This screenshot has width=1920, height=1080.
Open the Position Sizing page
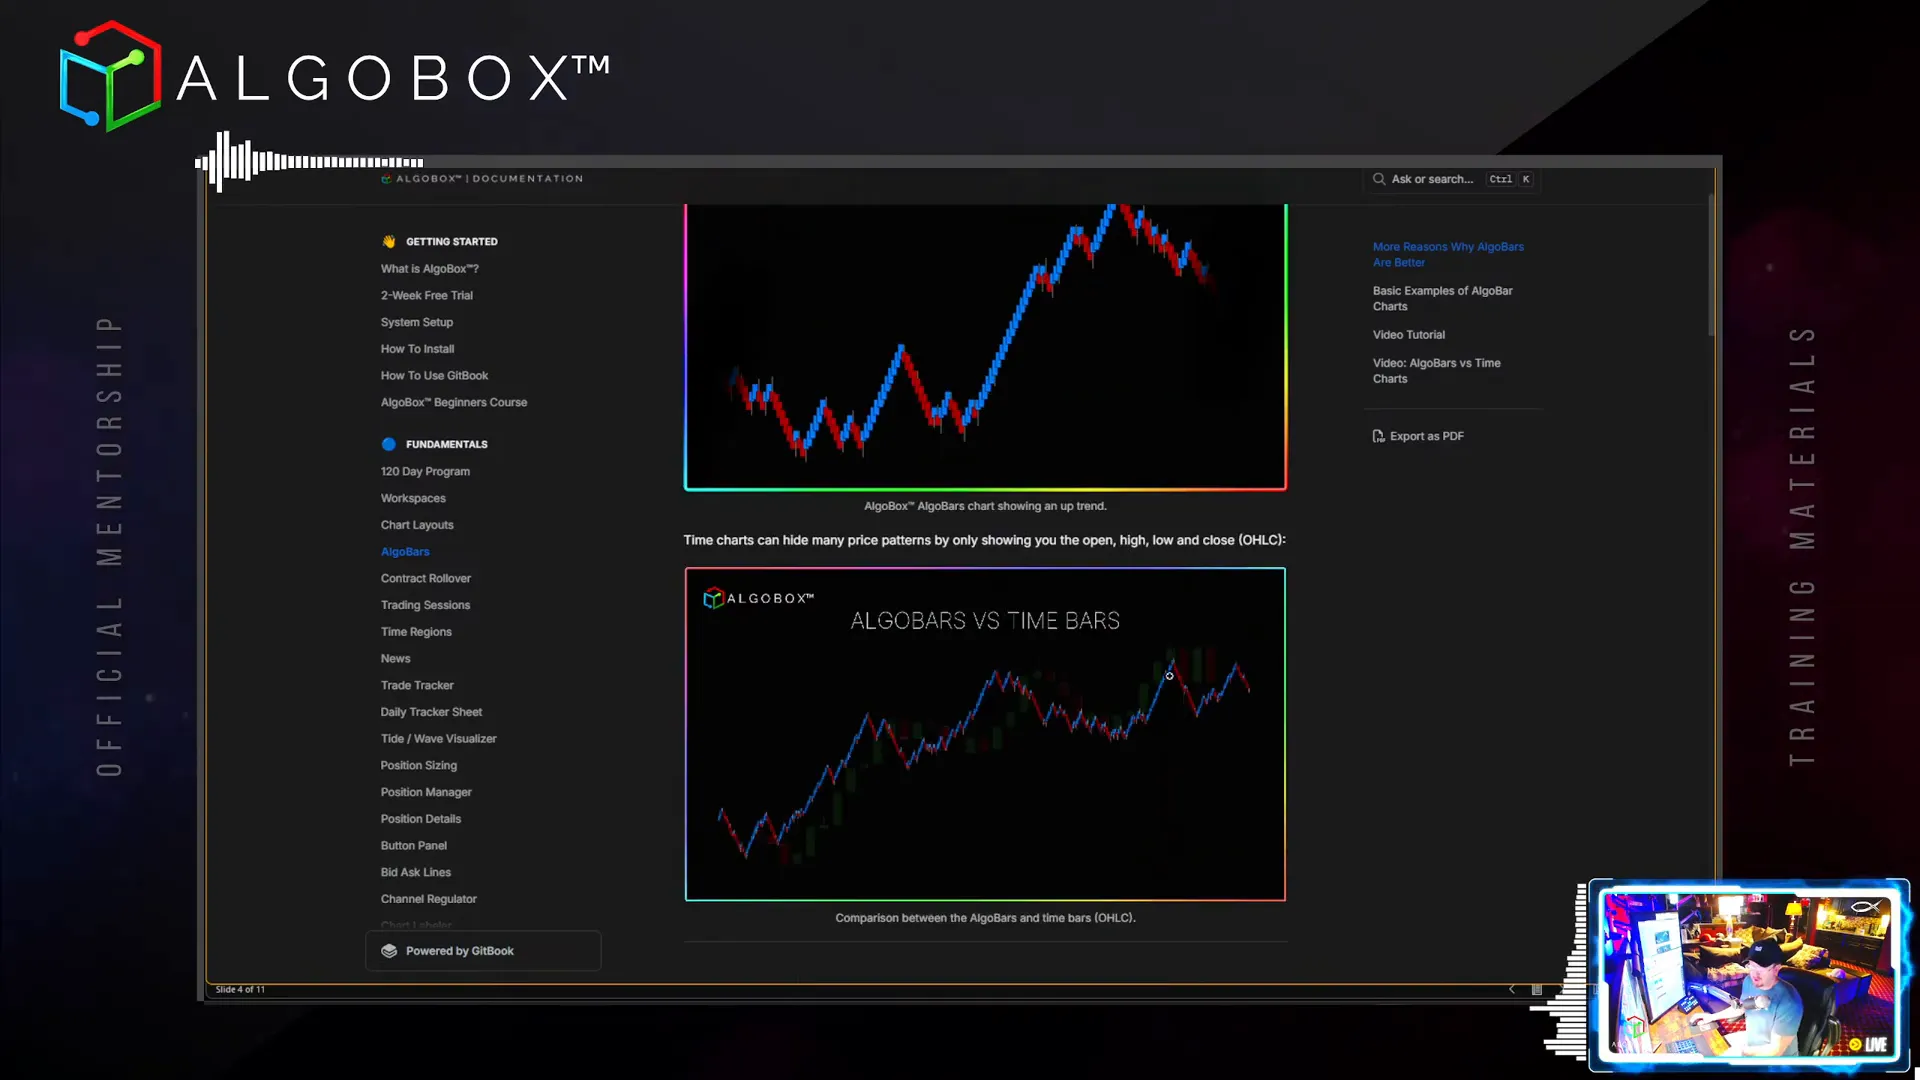419,766
